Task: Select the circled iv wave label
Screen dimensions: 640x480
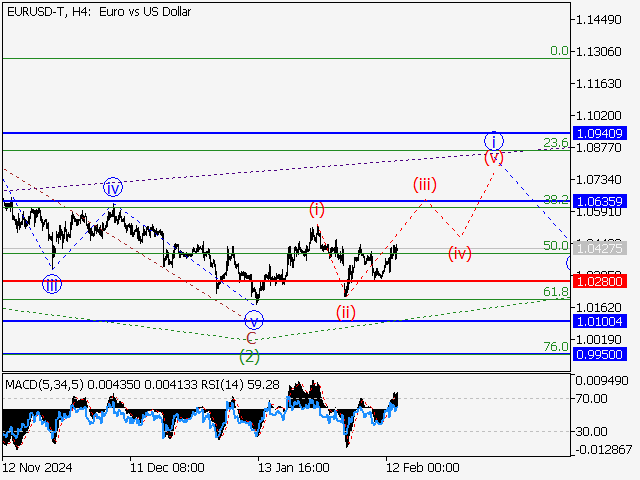Action: [113, 187]
